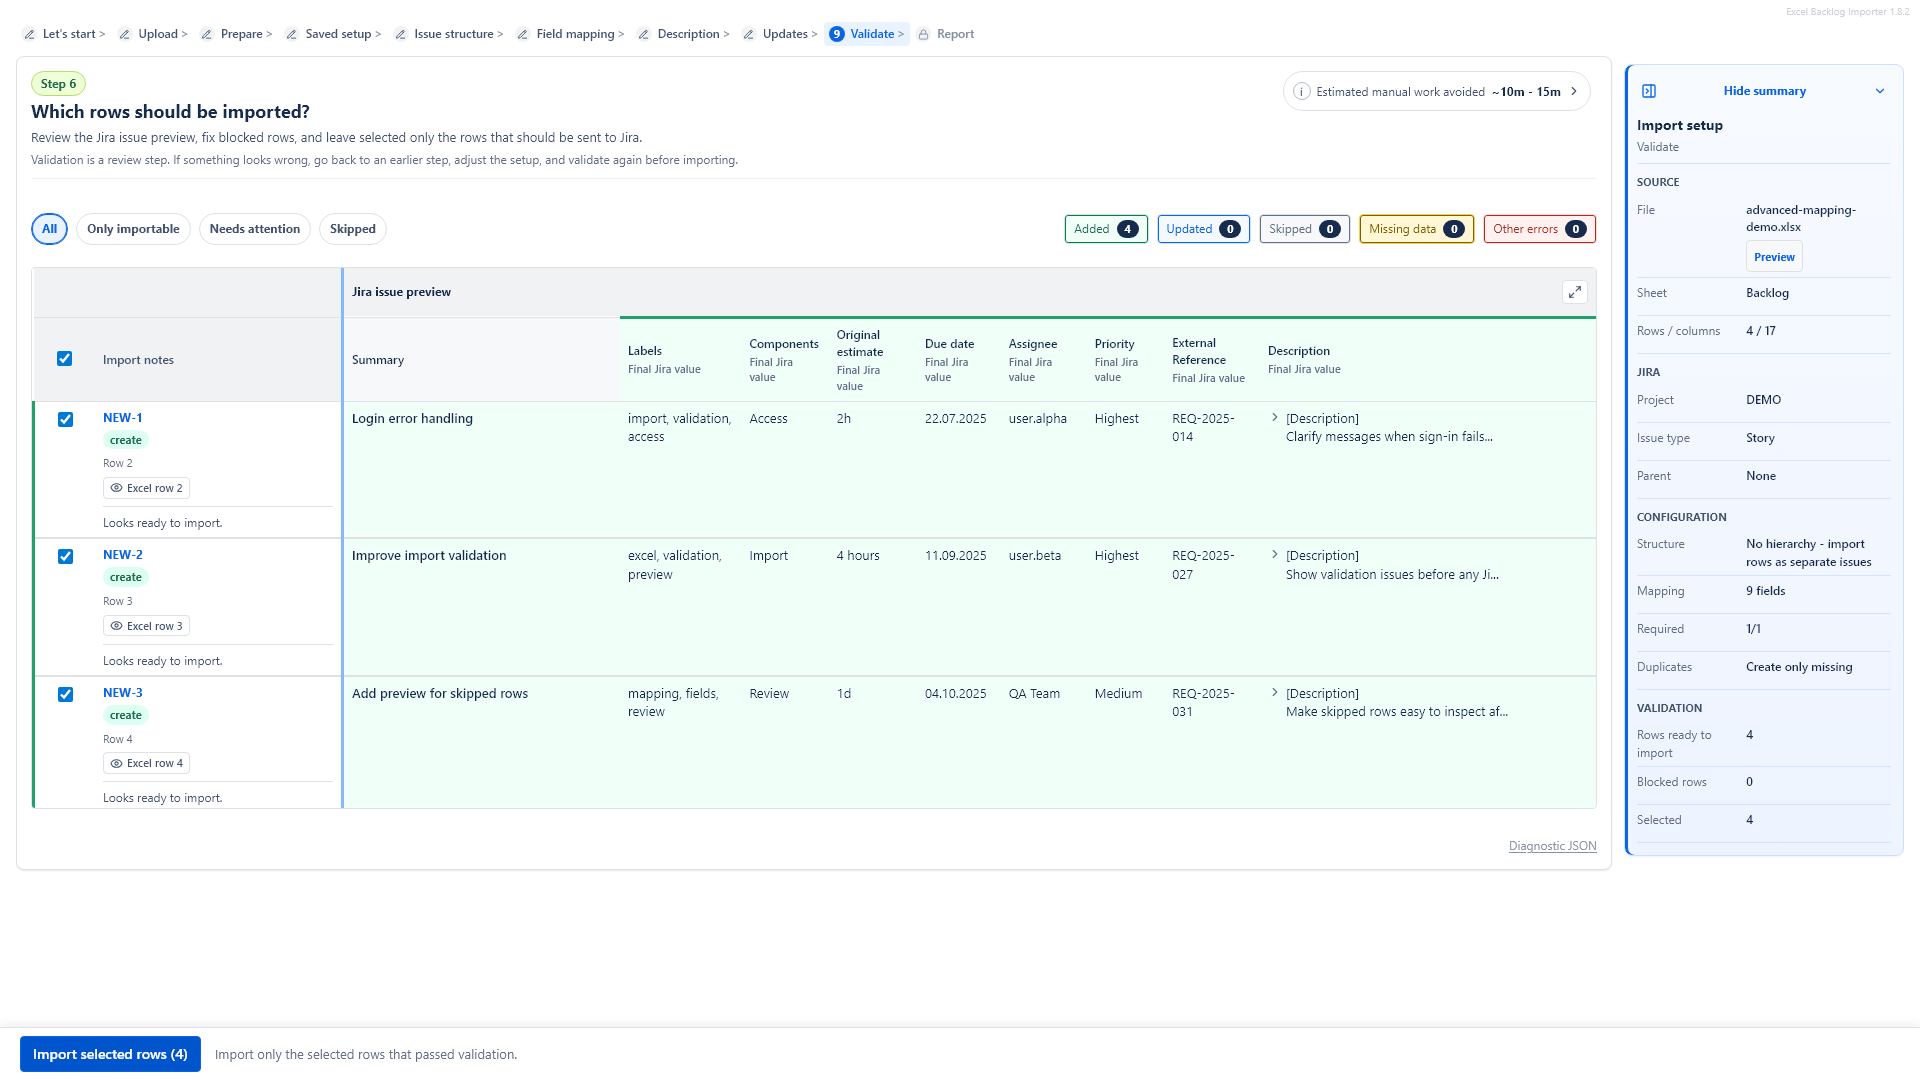
Task: View Excel row 3 source
Action: [x=146, y=626]
